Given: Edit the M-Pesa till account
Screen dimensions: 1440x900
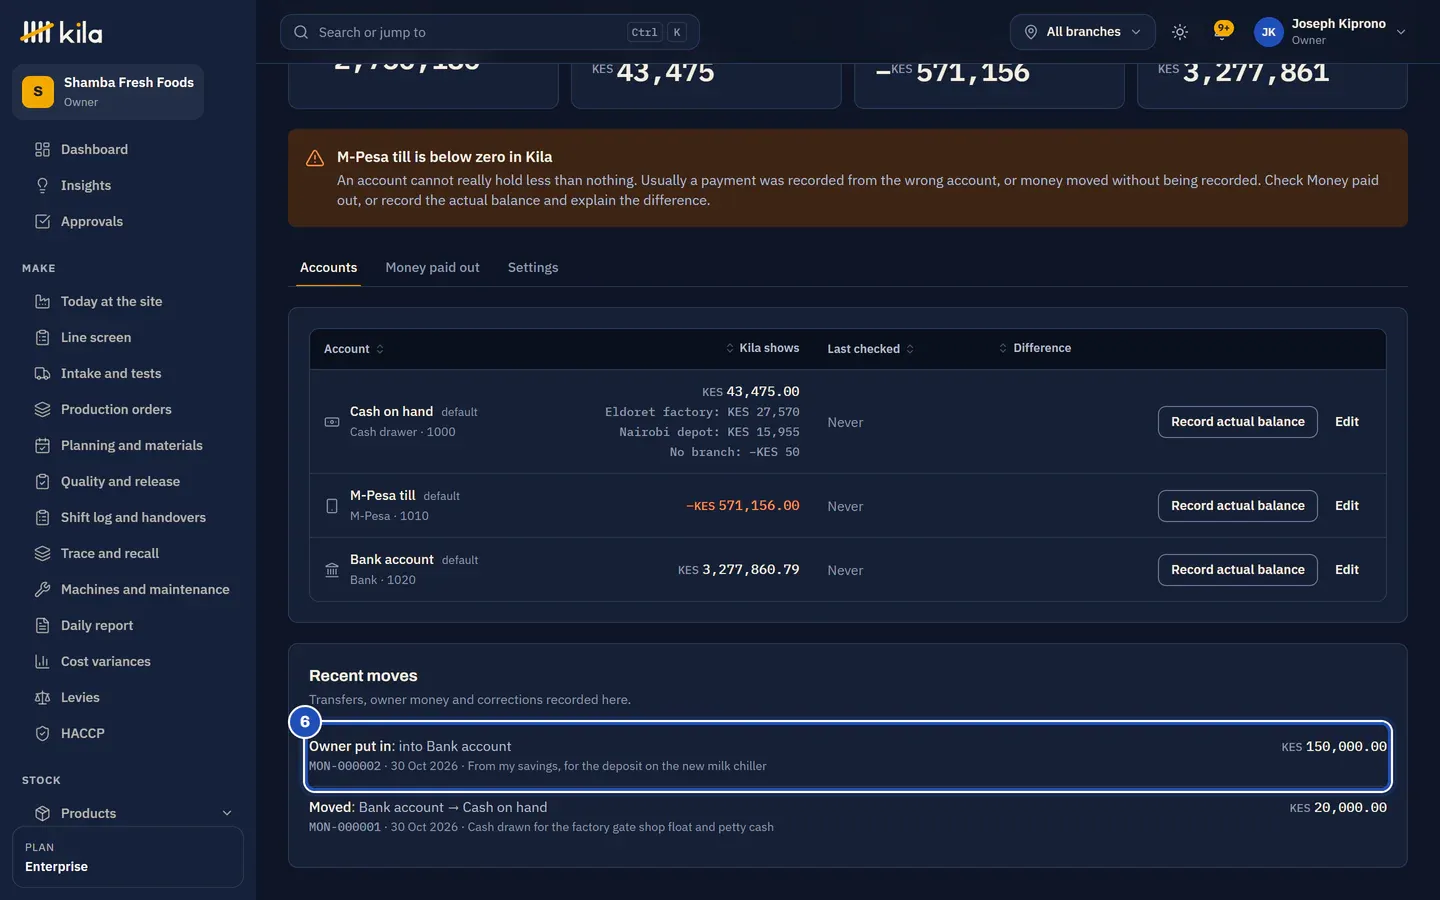Looking at the screenshot, I should [1347, 506].
